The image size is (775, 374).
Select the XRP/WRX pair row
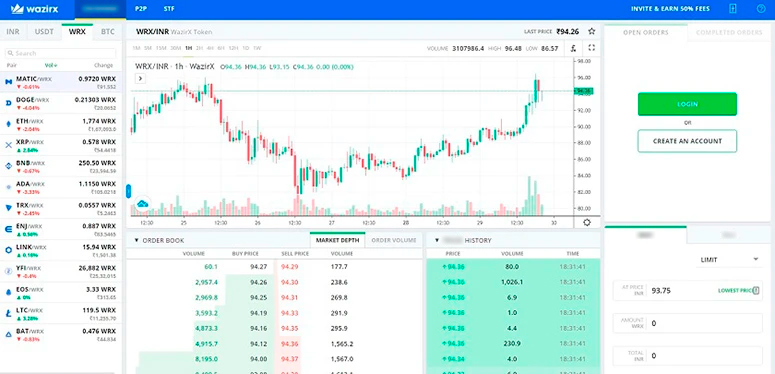click(61, 145)
